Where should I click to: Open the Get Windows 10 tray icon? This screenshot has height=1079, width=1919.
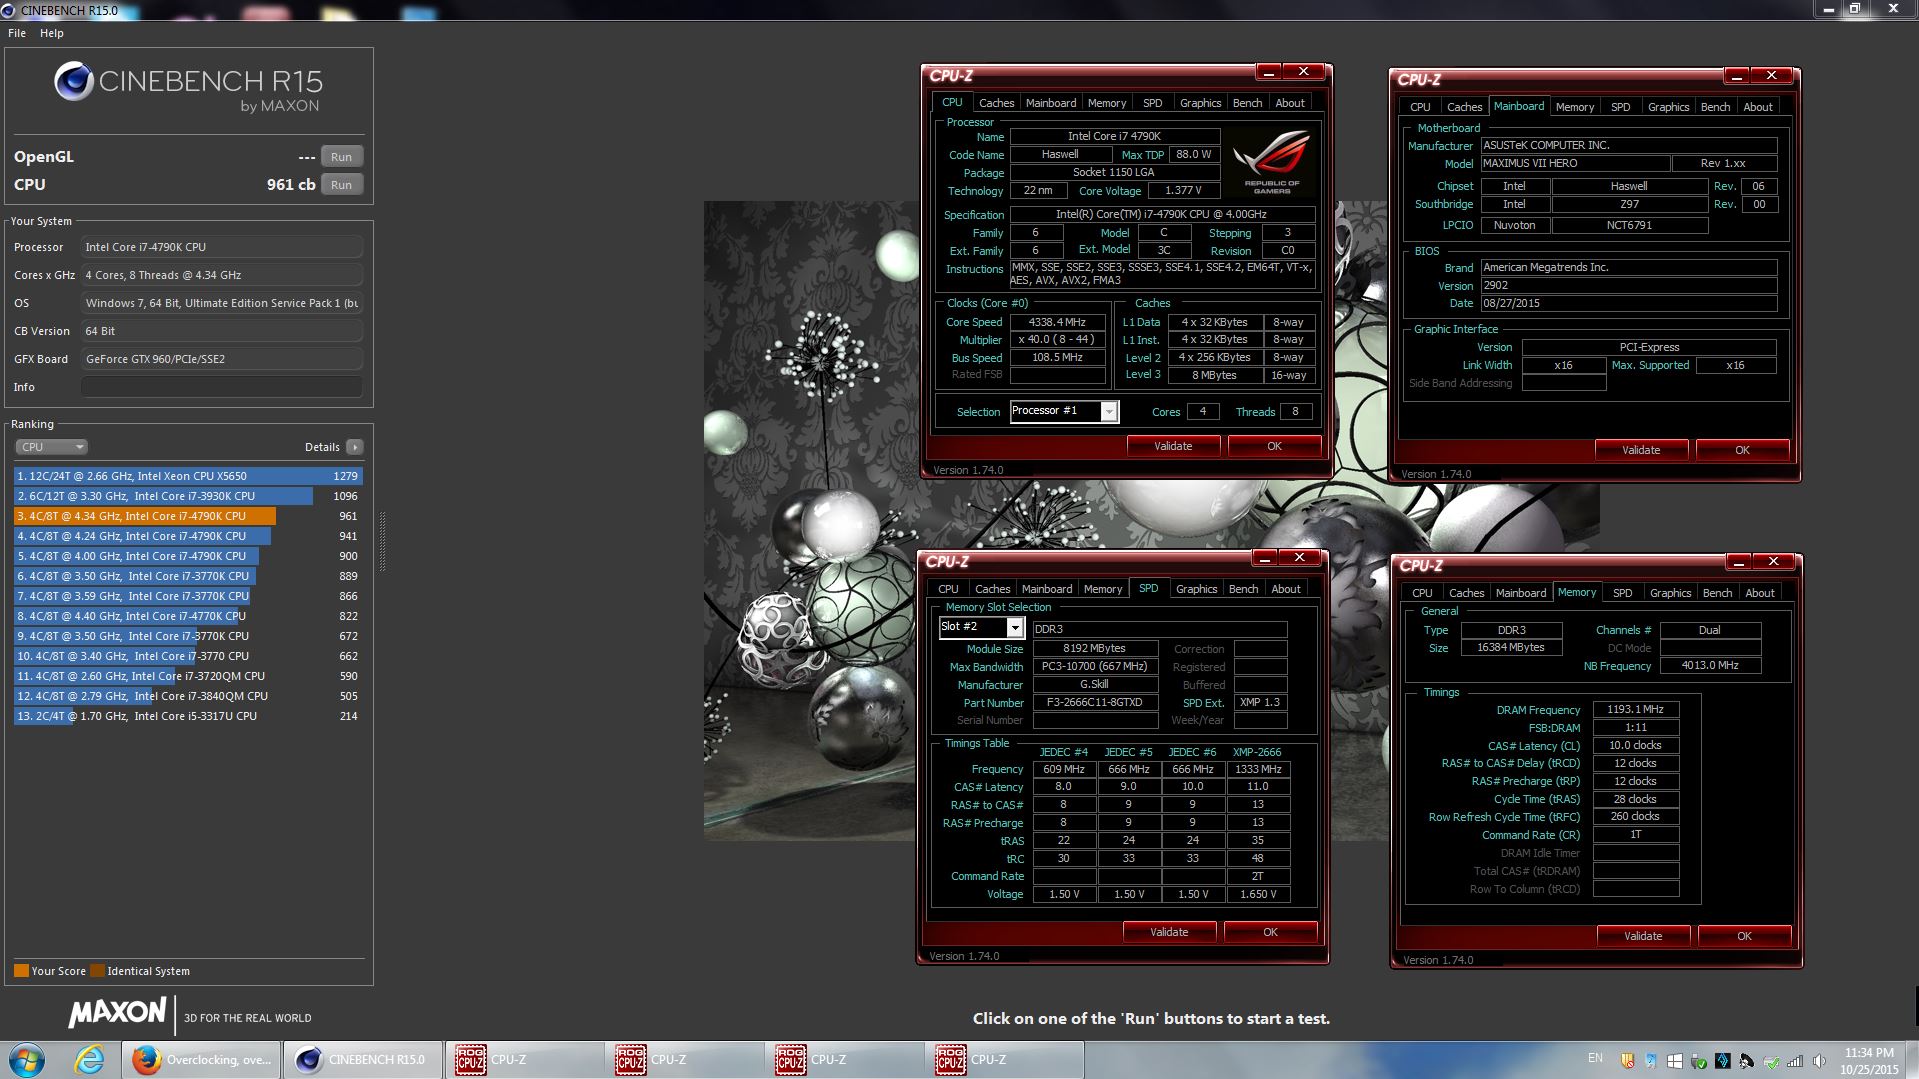pos(1675,1061)
